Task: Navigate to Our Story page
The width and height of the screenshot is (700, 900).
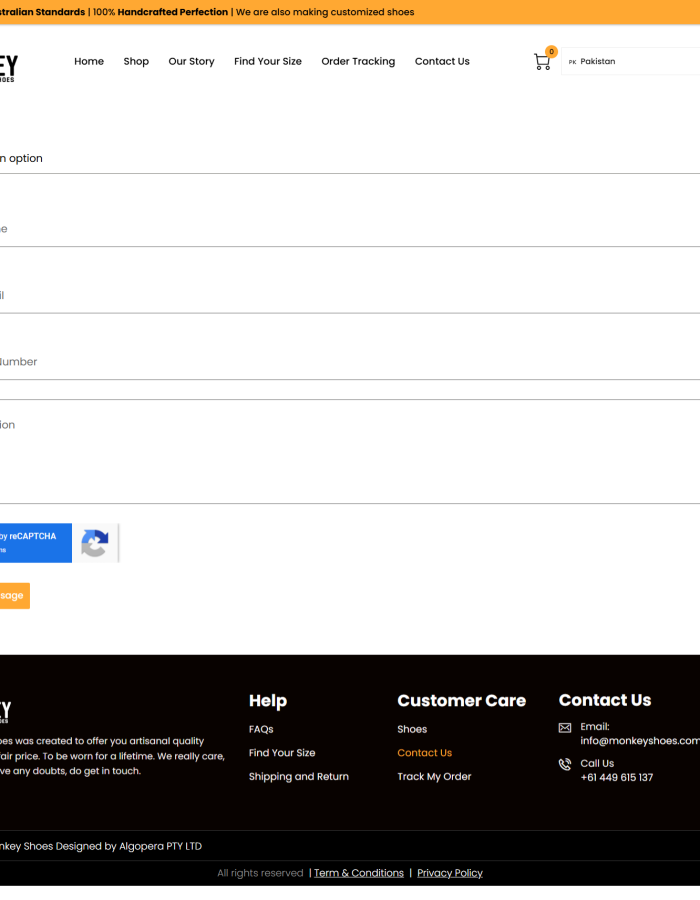Action: pyautogui.click(x=191, y=61)
